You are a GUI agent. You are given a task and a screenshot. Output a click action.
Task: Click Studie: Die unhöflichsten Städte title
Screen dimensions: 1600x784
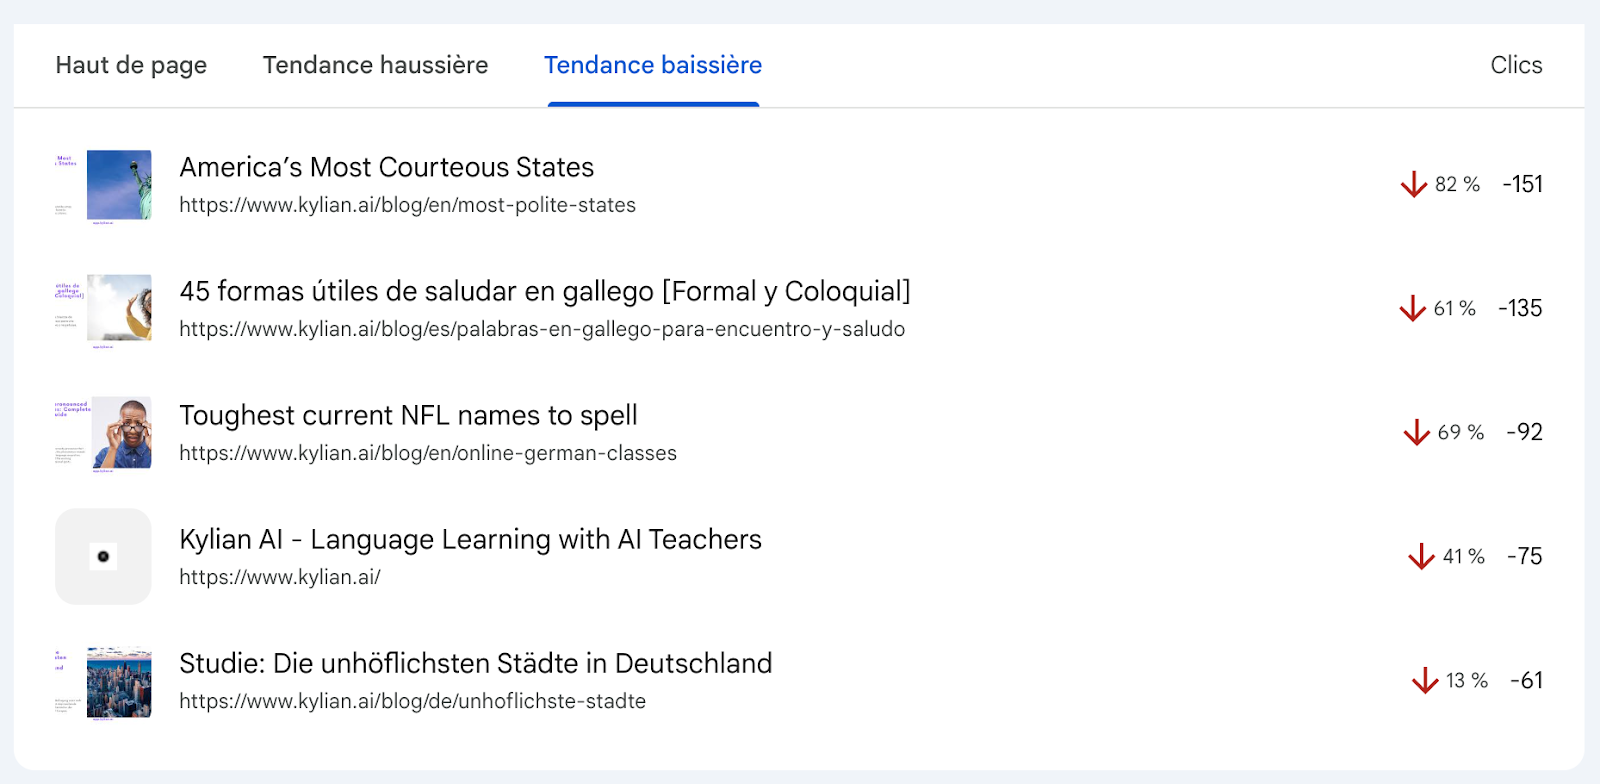point(475,663)
